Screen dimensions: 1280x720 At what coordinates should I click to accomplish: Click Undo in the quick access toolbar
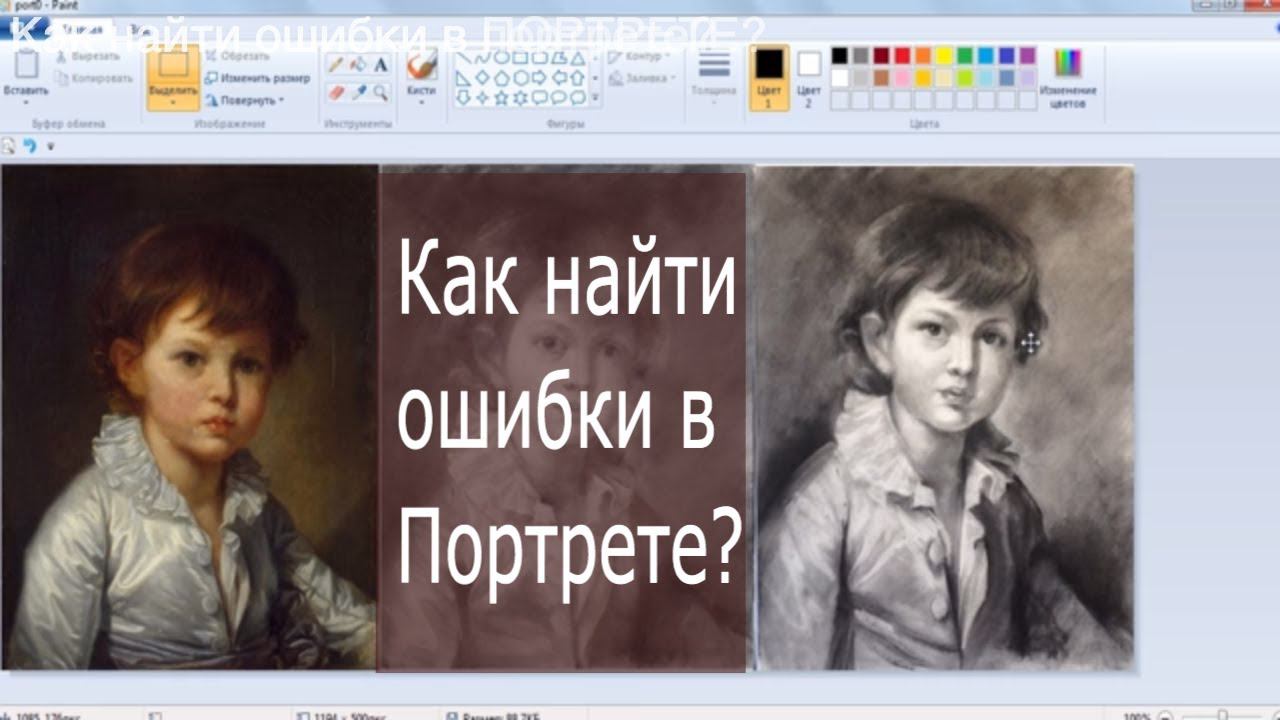coord(29,146)
